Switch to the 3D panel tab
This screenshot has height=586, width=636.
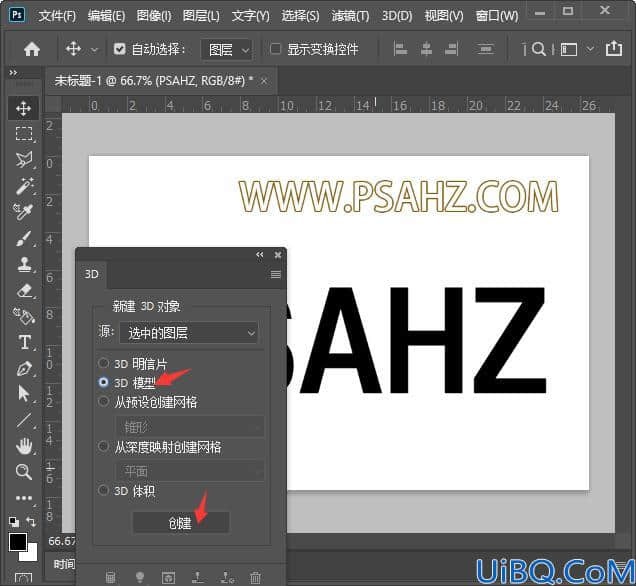tap(92, 274)
